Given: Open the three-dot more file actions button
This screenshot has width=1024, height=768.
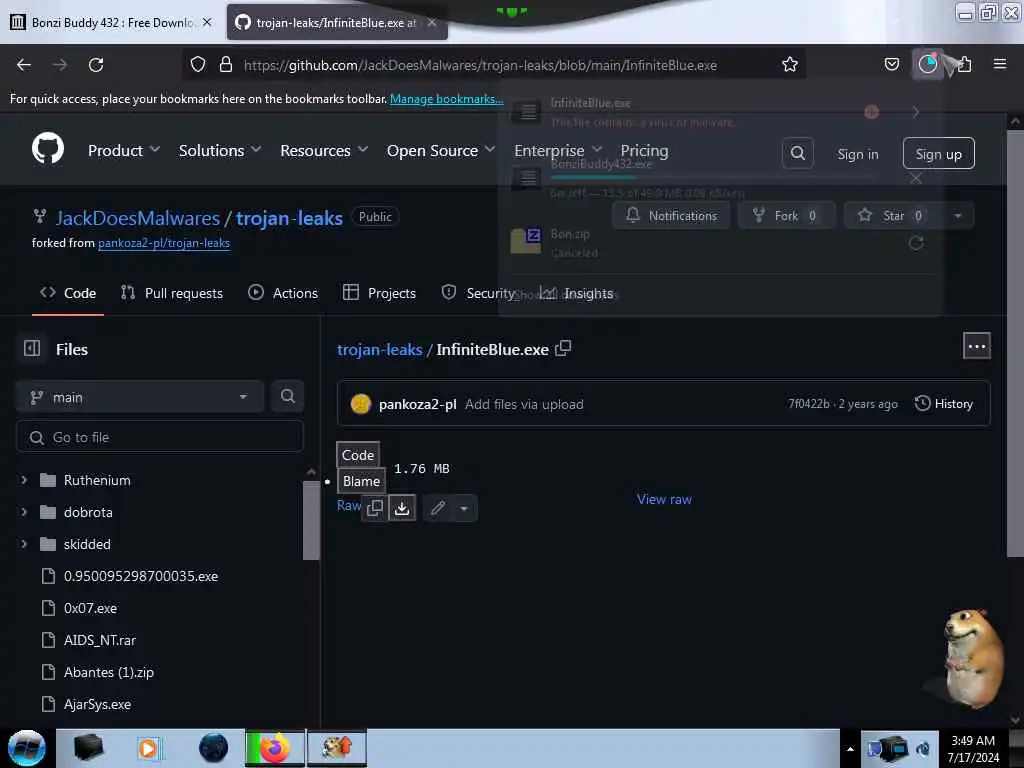Looking at the screenshot, I should (976, 346).
